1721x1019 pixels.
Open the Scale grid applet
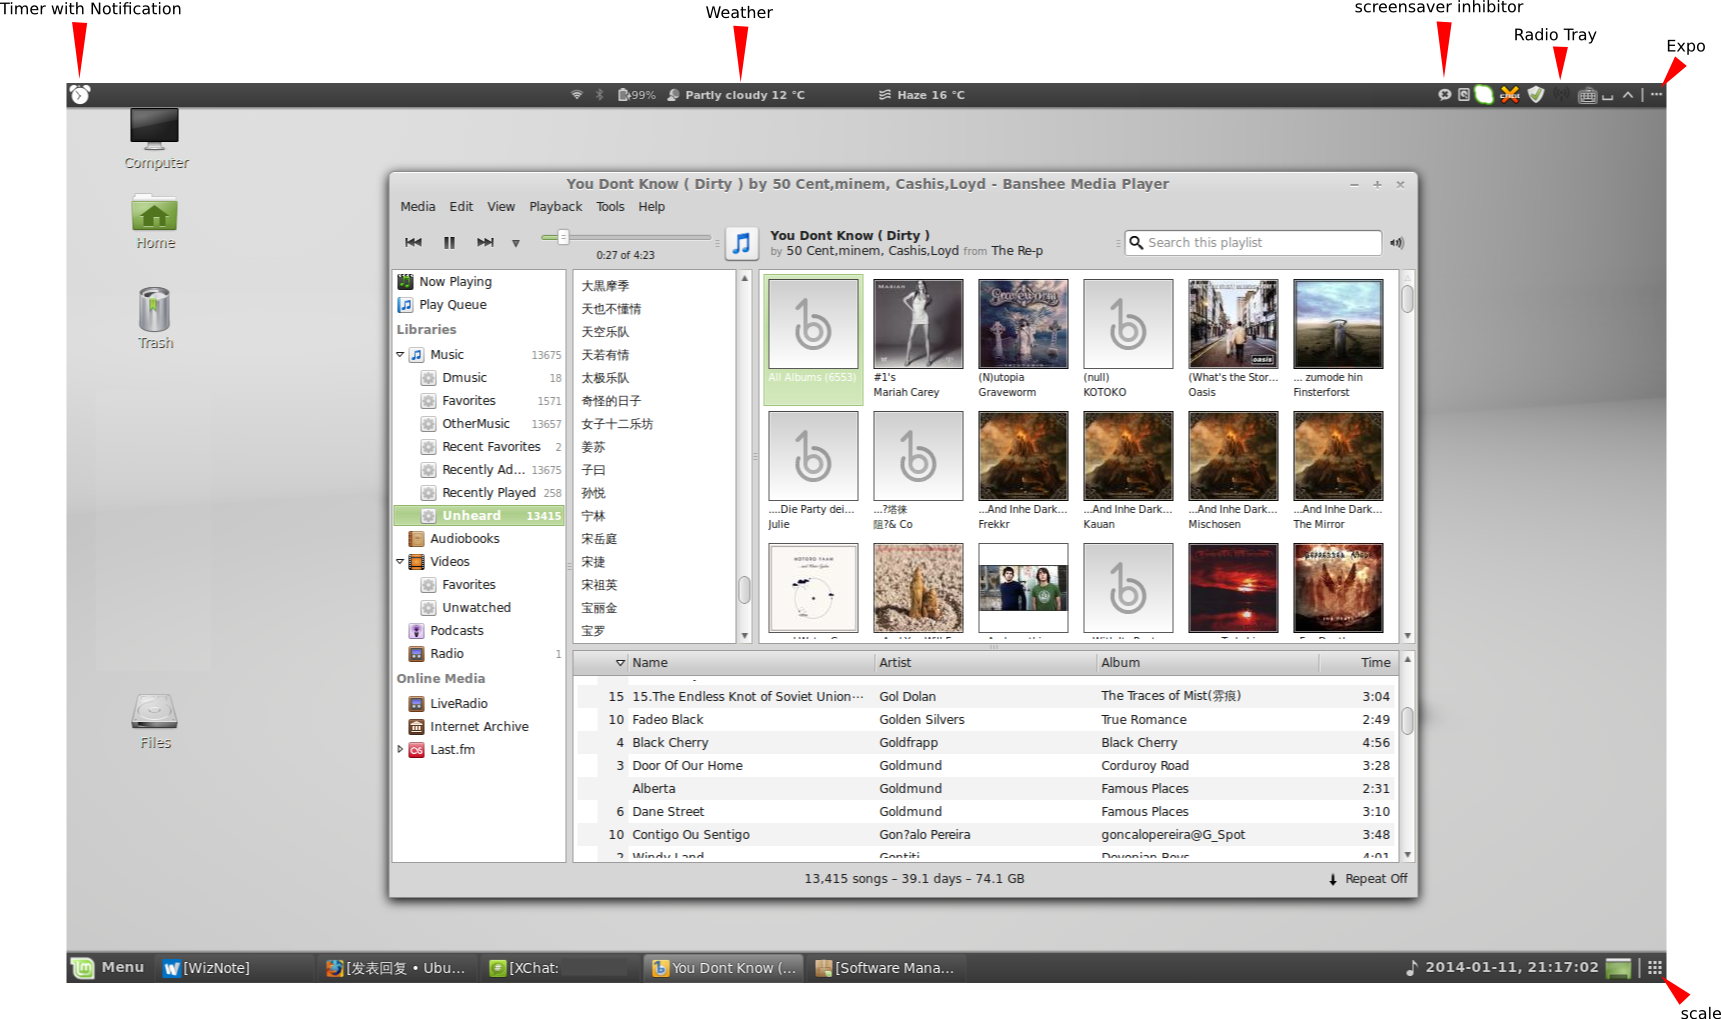(1655, 967)
